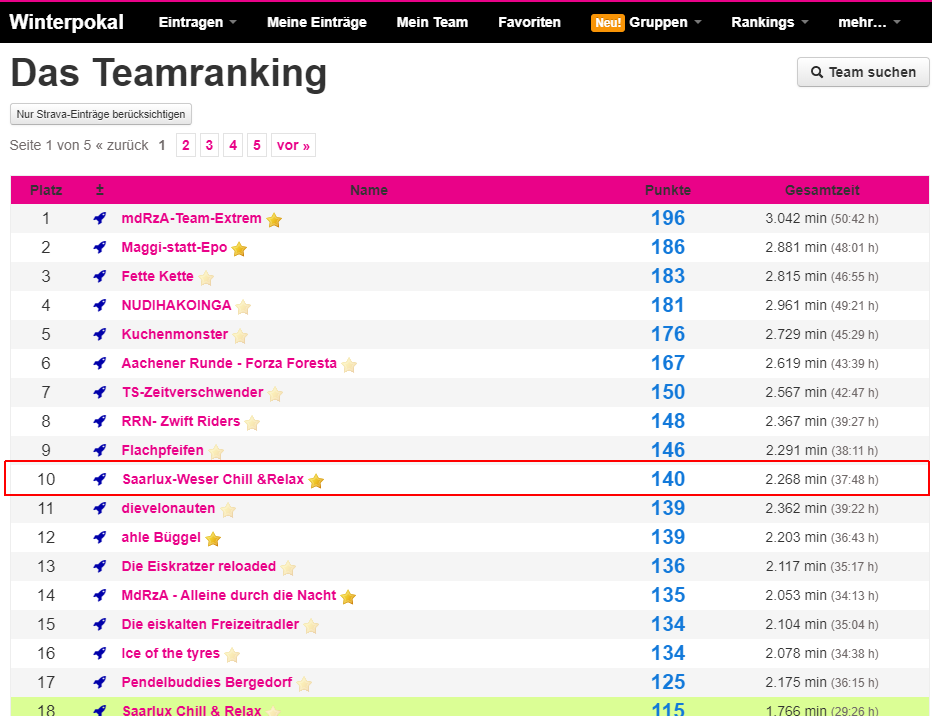Open Meine Einträge in the navbar
Screen dimensions: 932x716
(317, 22)
